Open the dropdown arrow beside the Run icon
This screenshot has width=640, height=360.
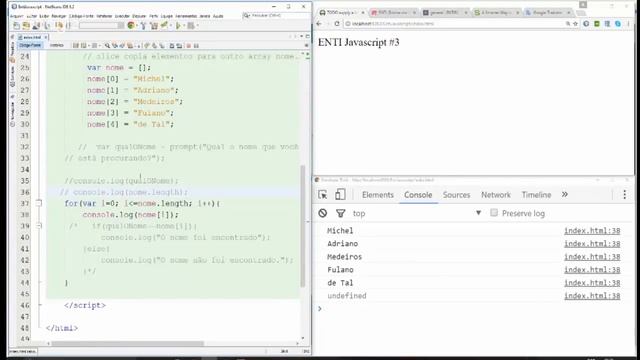click(x=183, y=26)
